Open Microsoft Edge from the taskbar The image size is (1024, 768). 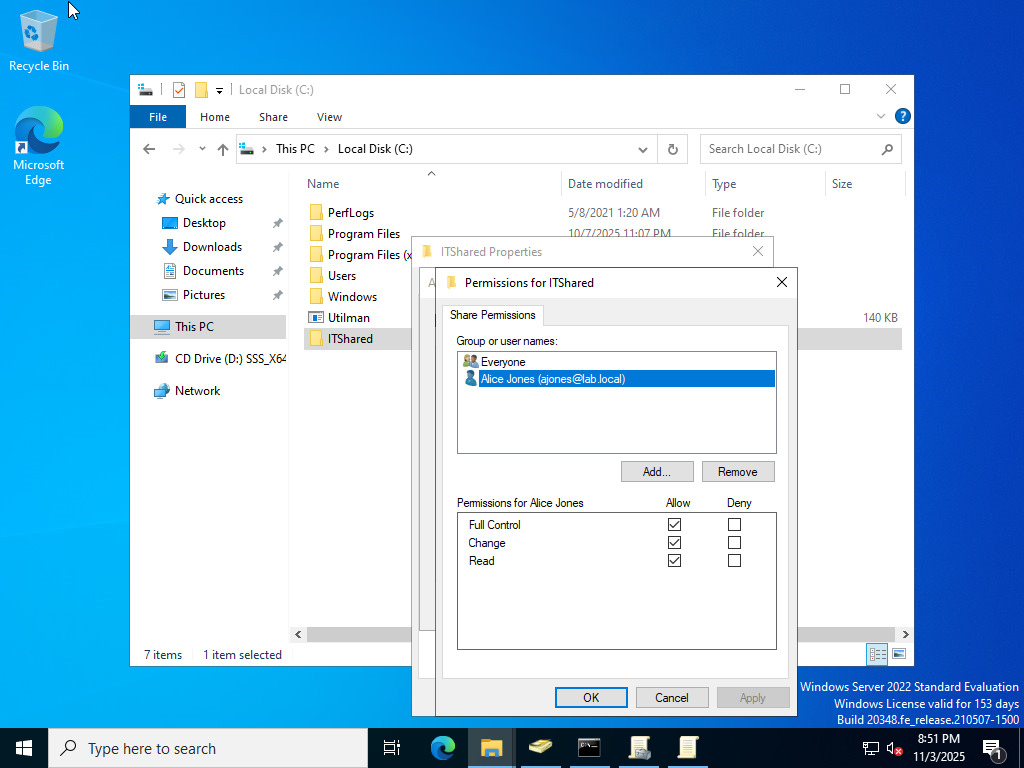(x=442, y=747)
